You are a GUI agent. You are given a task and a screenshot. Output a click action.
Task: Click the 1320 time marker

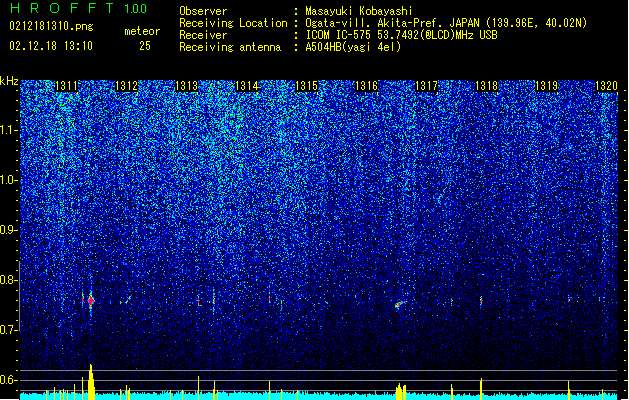(606, 86)
